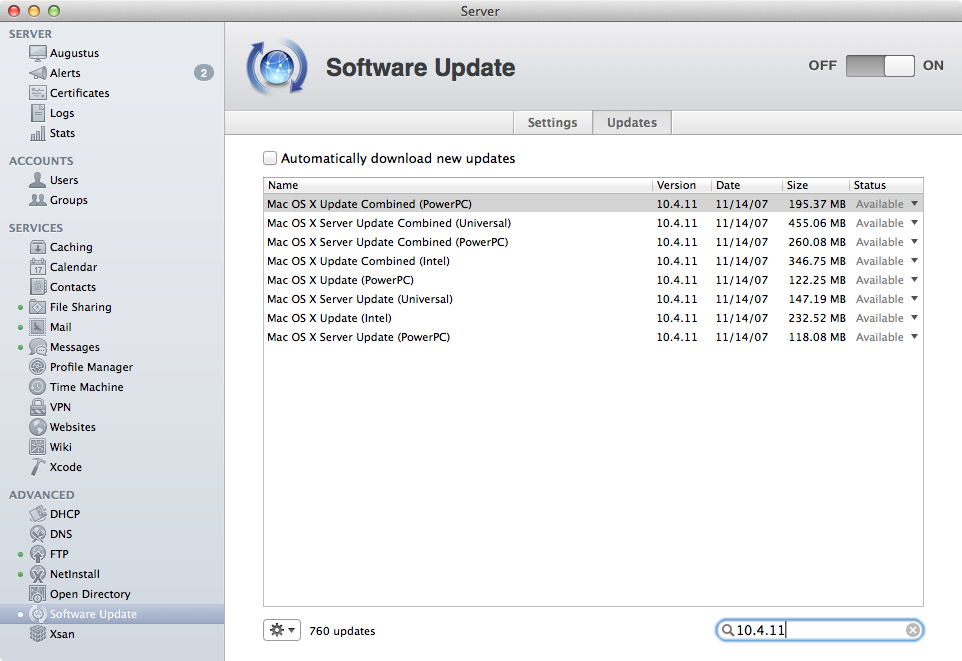Screen dimensions: 962x661
Task: Click the magnifying glass in search field
Action: click(727, 630)
